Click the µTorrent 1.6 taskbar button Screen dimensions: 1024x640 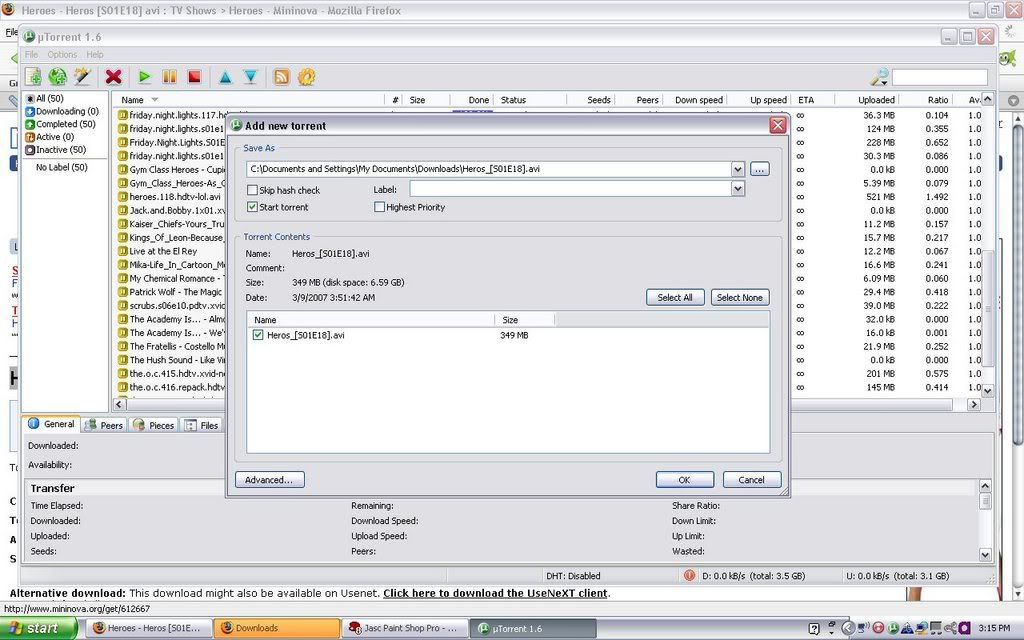(x=533, y=628)
